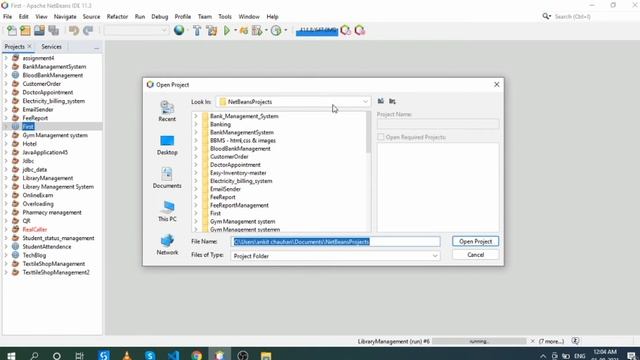Open the Navigate menu
Image resolution: width=640 pixels, height=360 pixels.
[x=65, y=17]
